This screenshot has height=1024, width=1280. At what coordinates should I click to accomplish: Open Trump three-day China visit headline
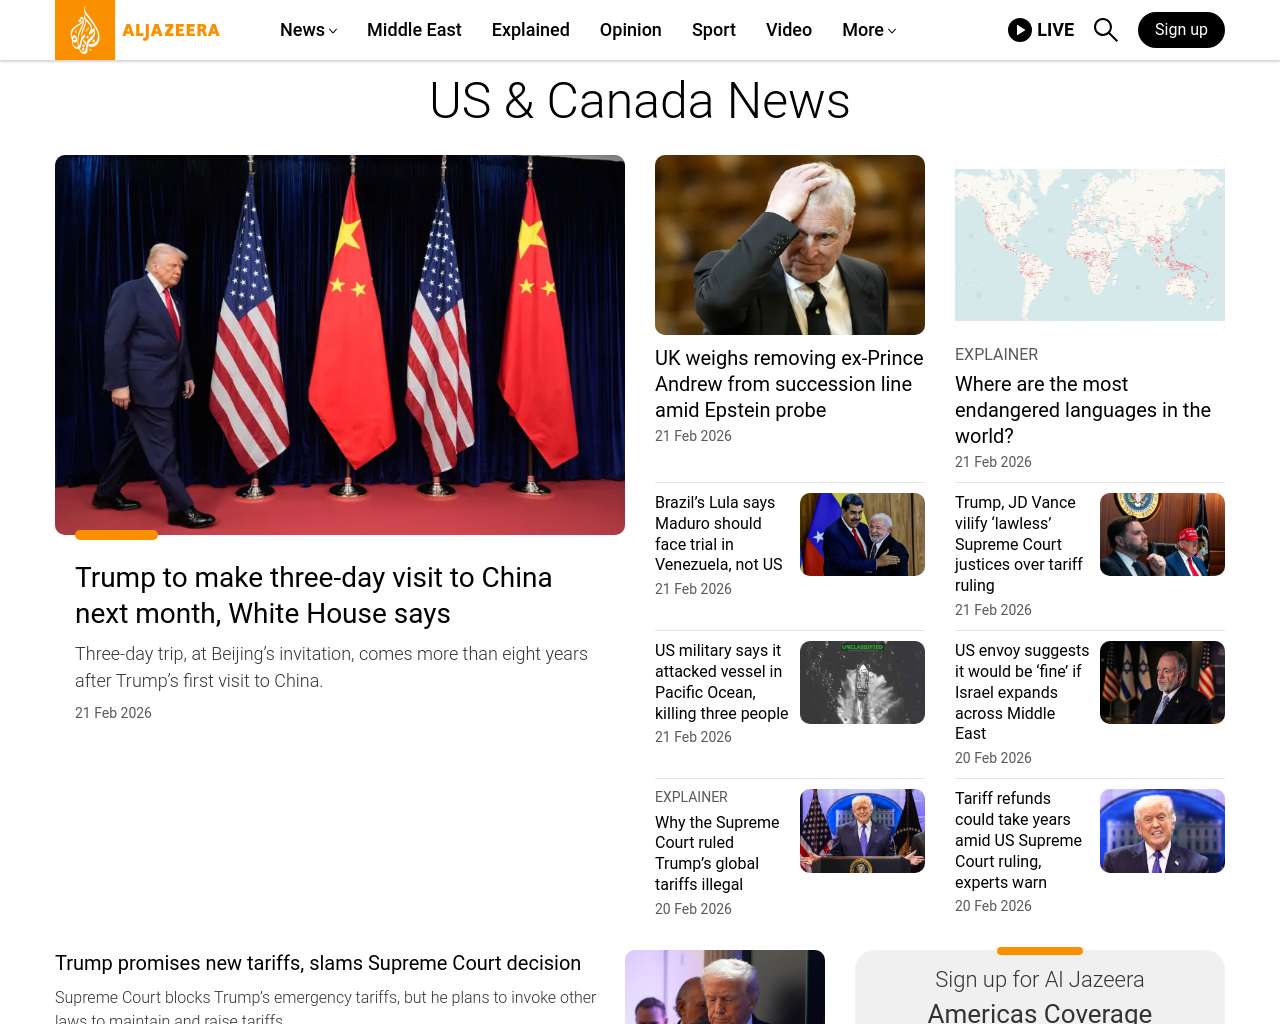pos(313,595)
